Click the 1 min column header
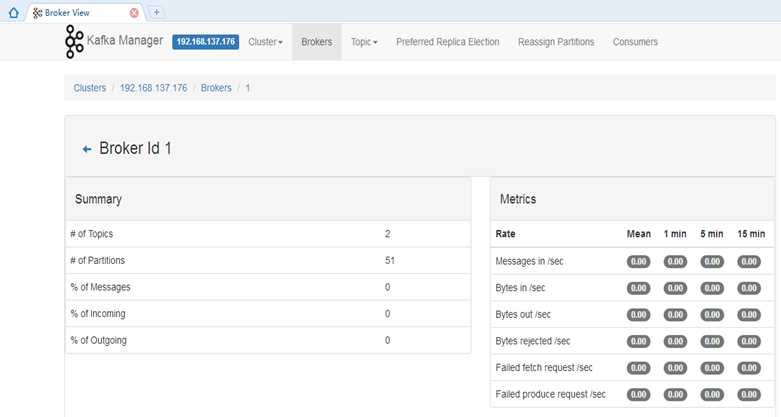This screenshot has width=781, height=417. 675,234
